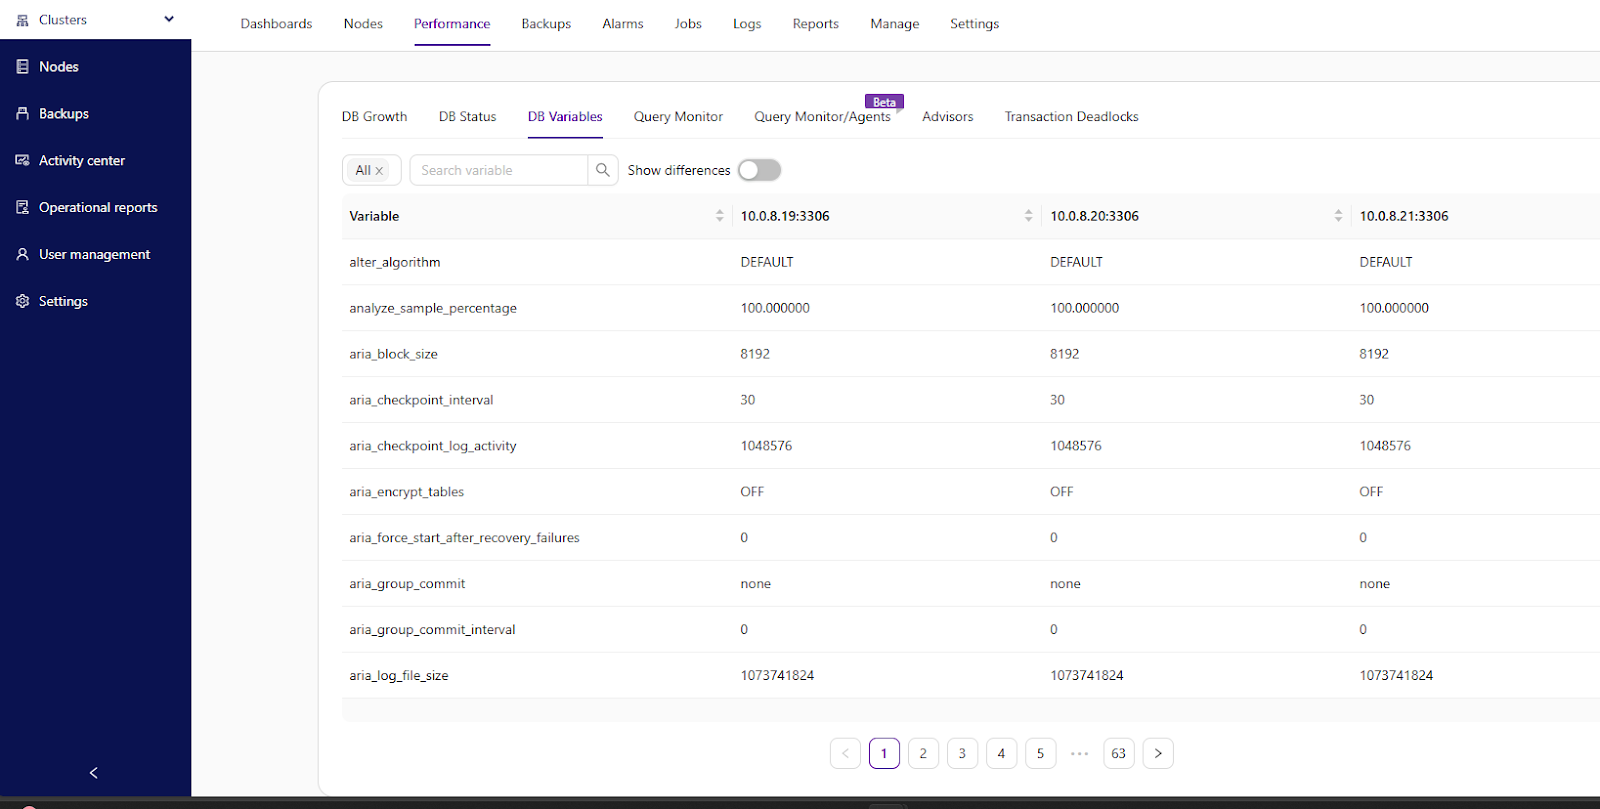Click the search magnifier icon
This screenshot has width=1600, height=809.
click(x=603, y=170)
